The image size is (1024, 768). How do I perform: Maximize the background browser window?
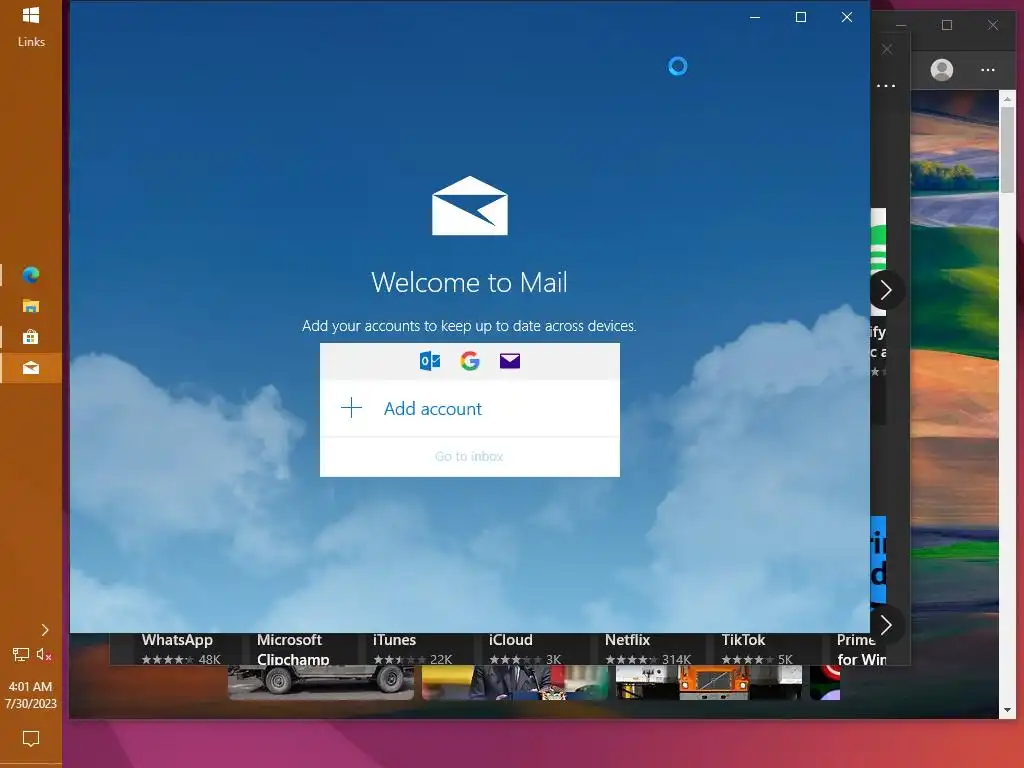tap(947, 25)
